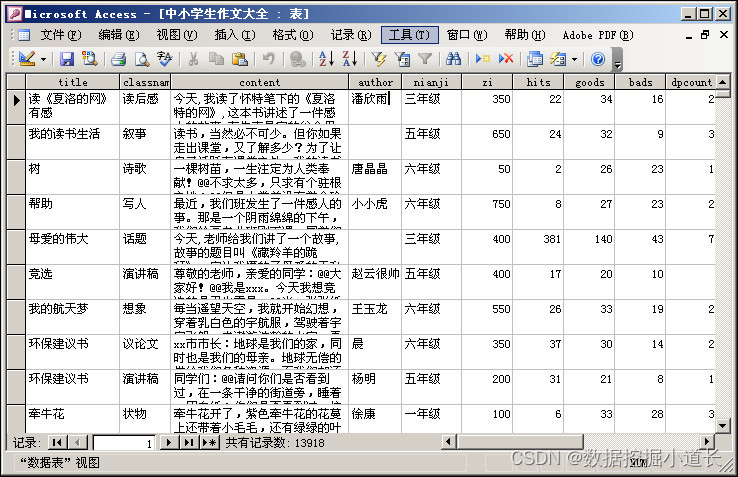738x477 pixels.
Task: Click the title cell 牵牛花
Action: pyautogui.click(x=72, y=419)
